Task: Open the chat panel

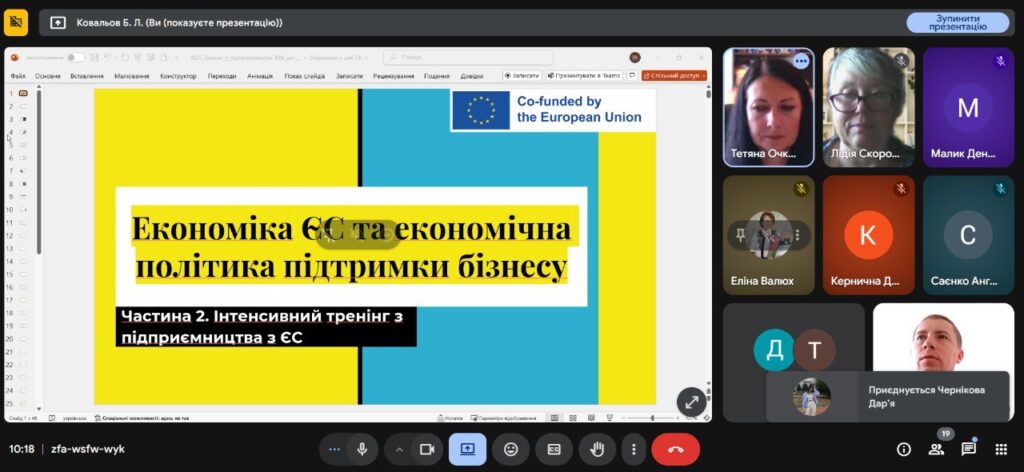Action: click(968, 449)
